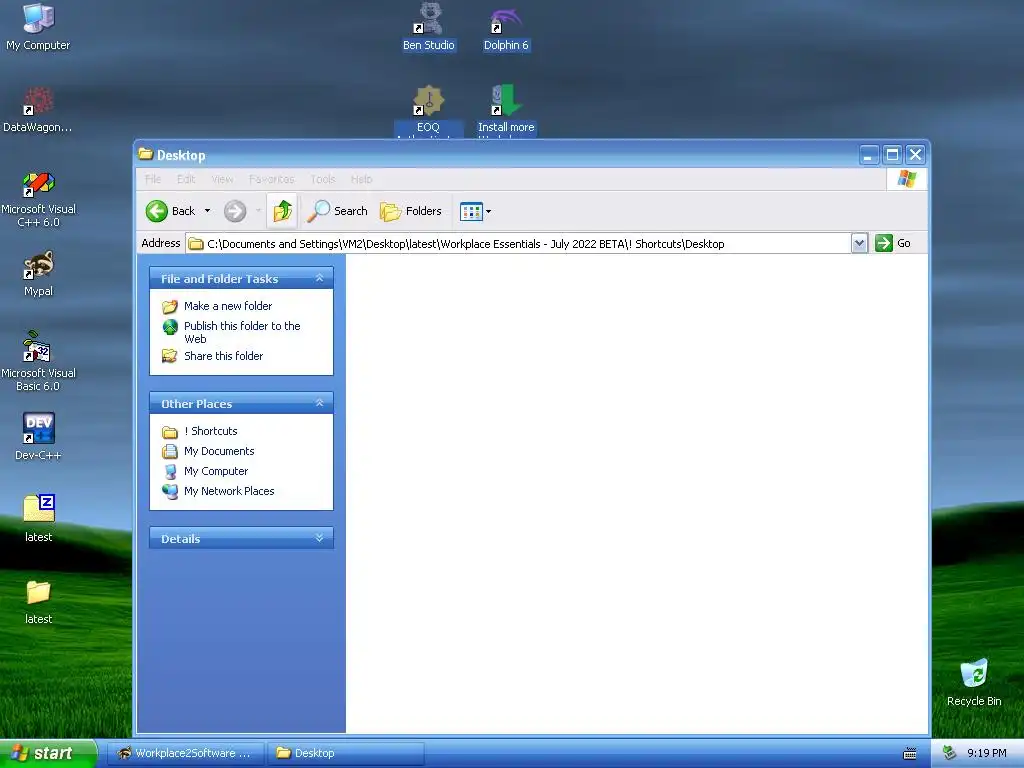Click inside the Address bar path
The image size is (1024, 768).
click(x=519, y=244)
